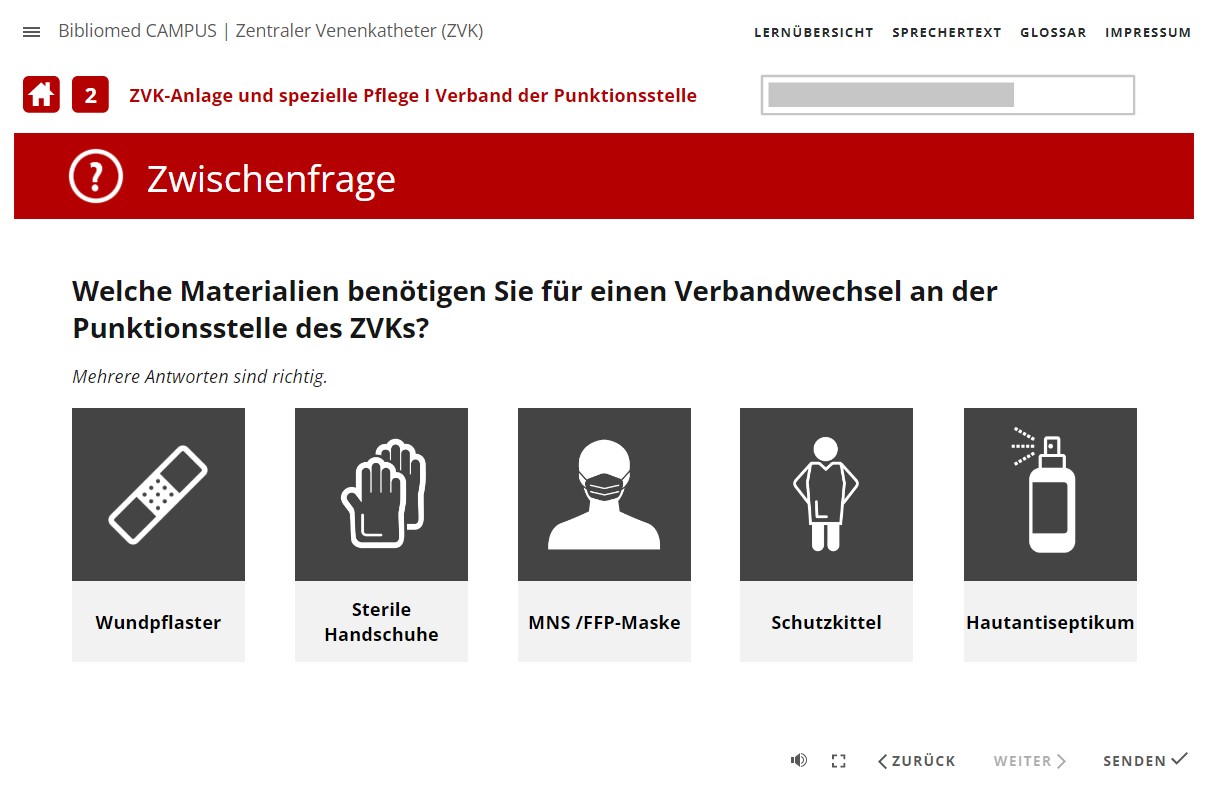1208x790 pixels.
Task: Submit the answers with Senden
Action: coord(1144,761)
